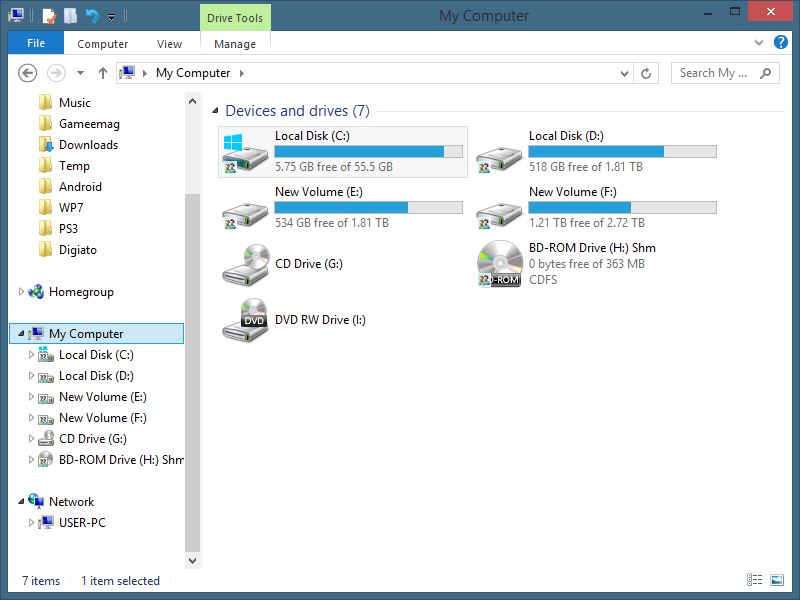
Task: Go up one level with Up arrow
Action: 103,73
